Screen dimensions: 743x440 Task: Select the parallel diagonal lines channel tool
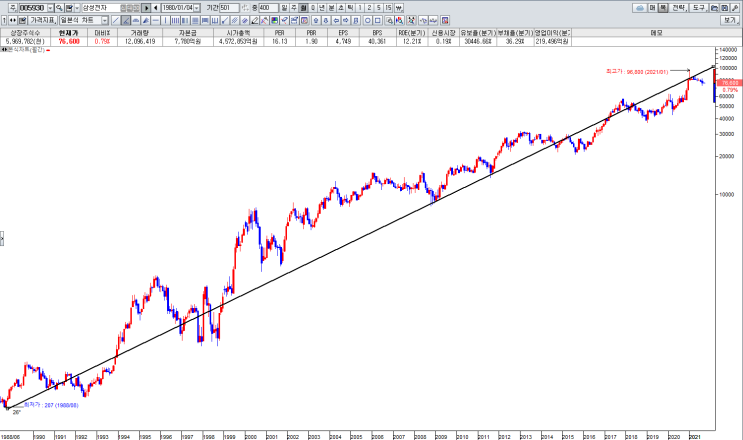[x=235, y=20]
